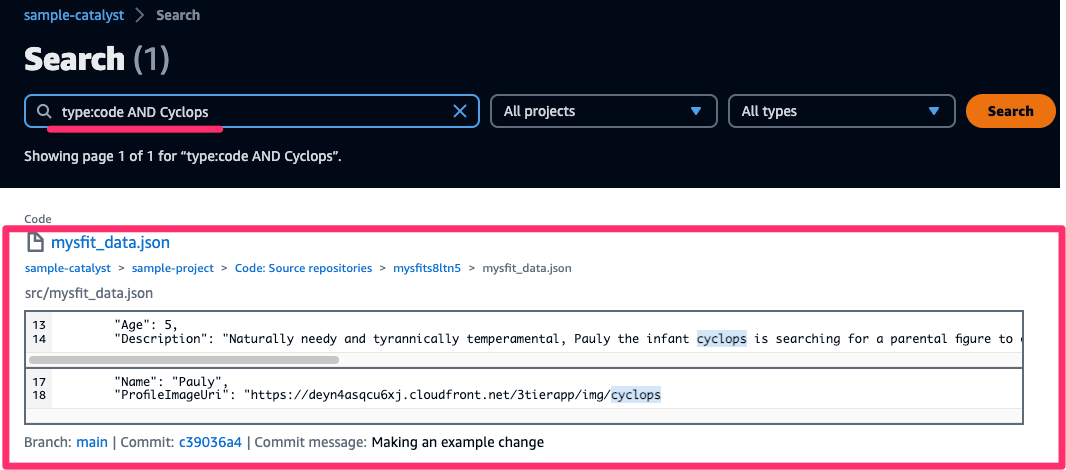Open sample-project link in result path
This screenshot has height=470, width=1066.
point(173,268)
